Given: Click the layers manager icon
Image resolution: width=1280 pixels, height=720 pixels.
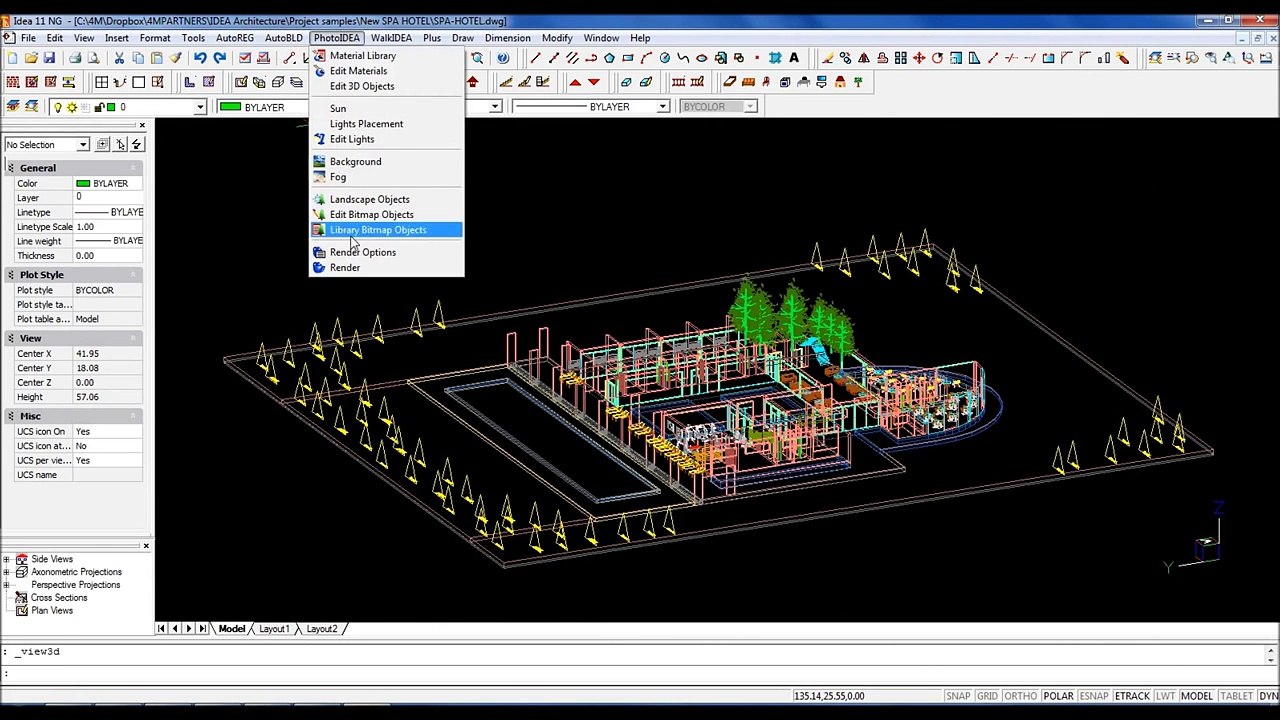Looking at the screenshot, I should coord(13,107).
